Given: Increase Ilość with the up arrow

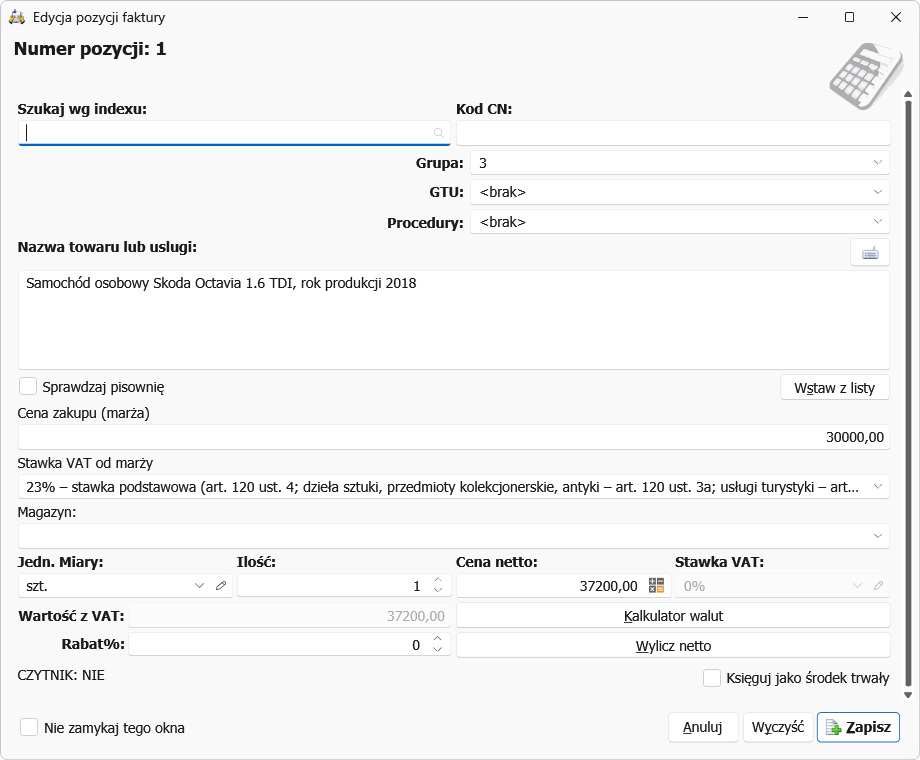Looking at the screenshot, I should (438, 580).
